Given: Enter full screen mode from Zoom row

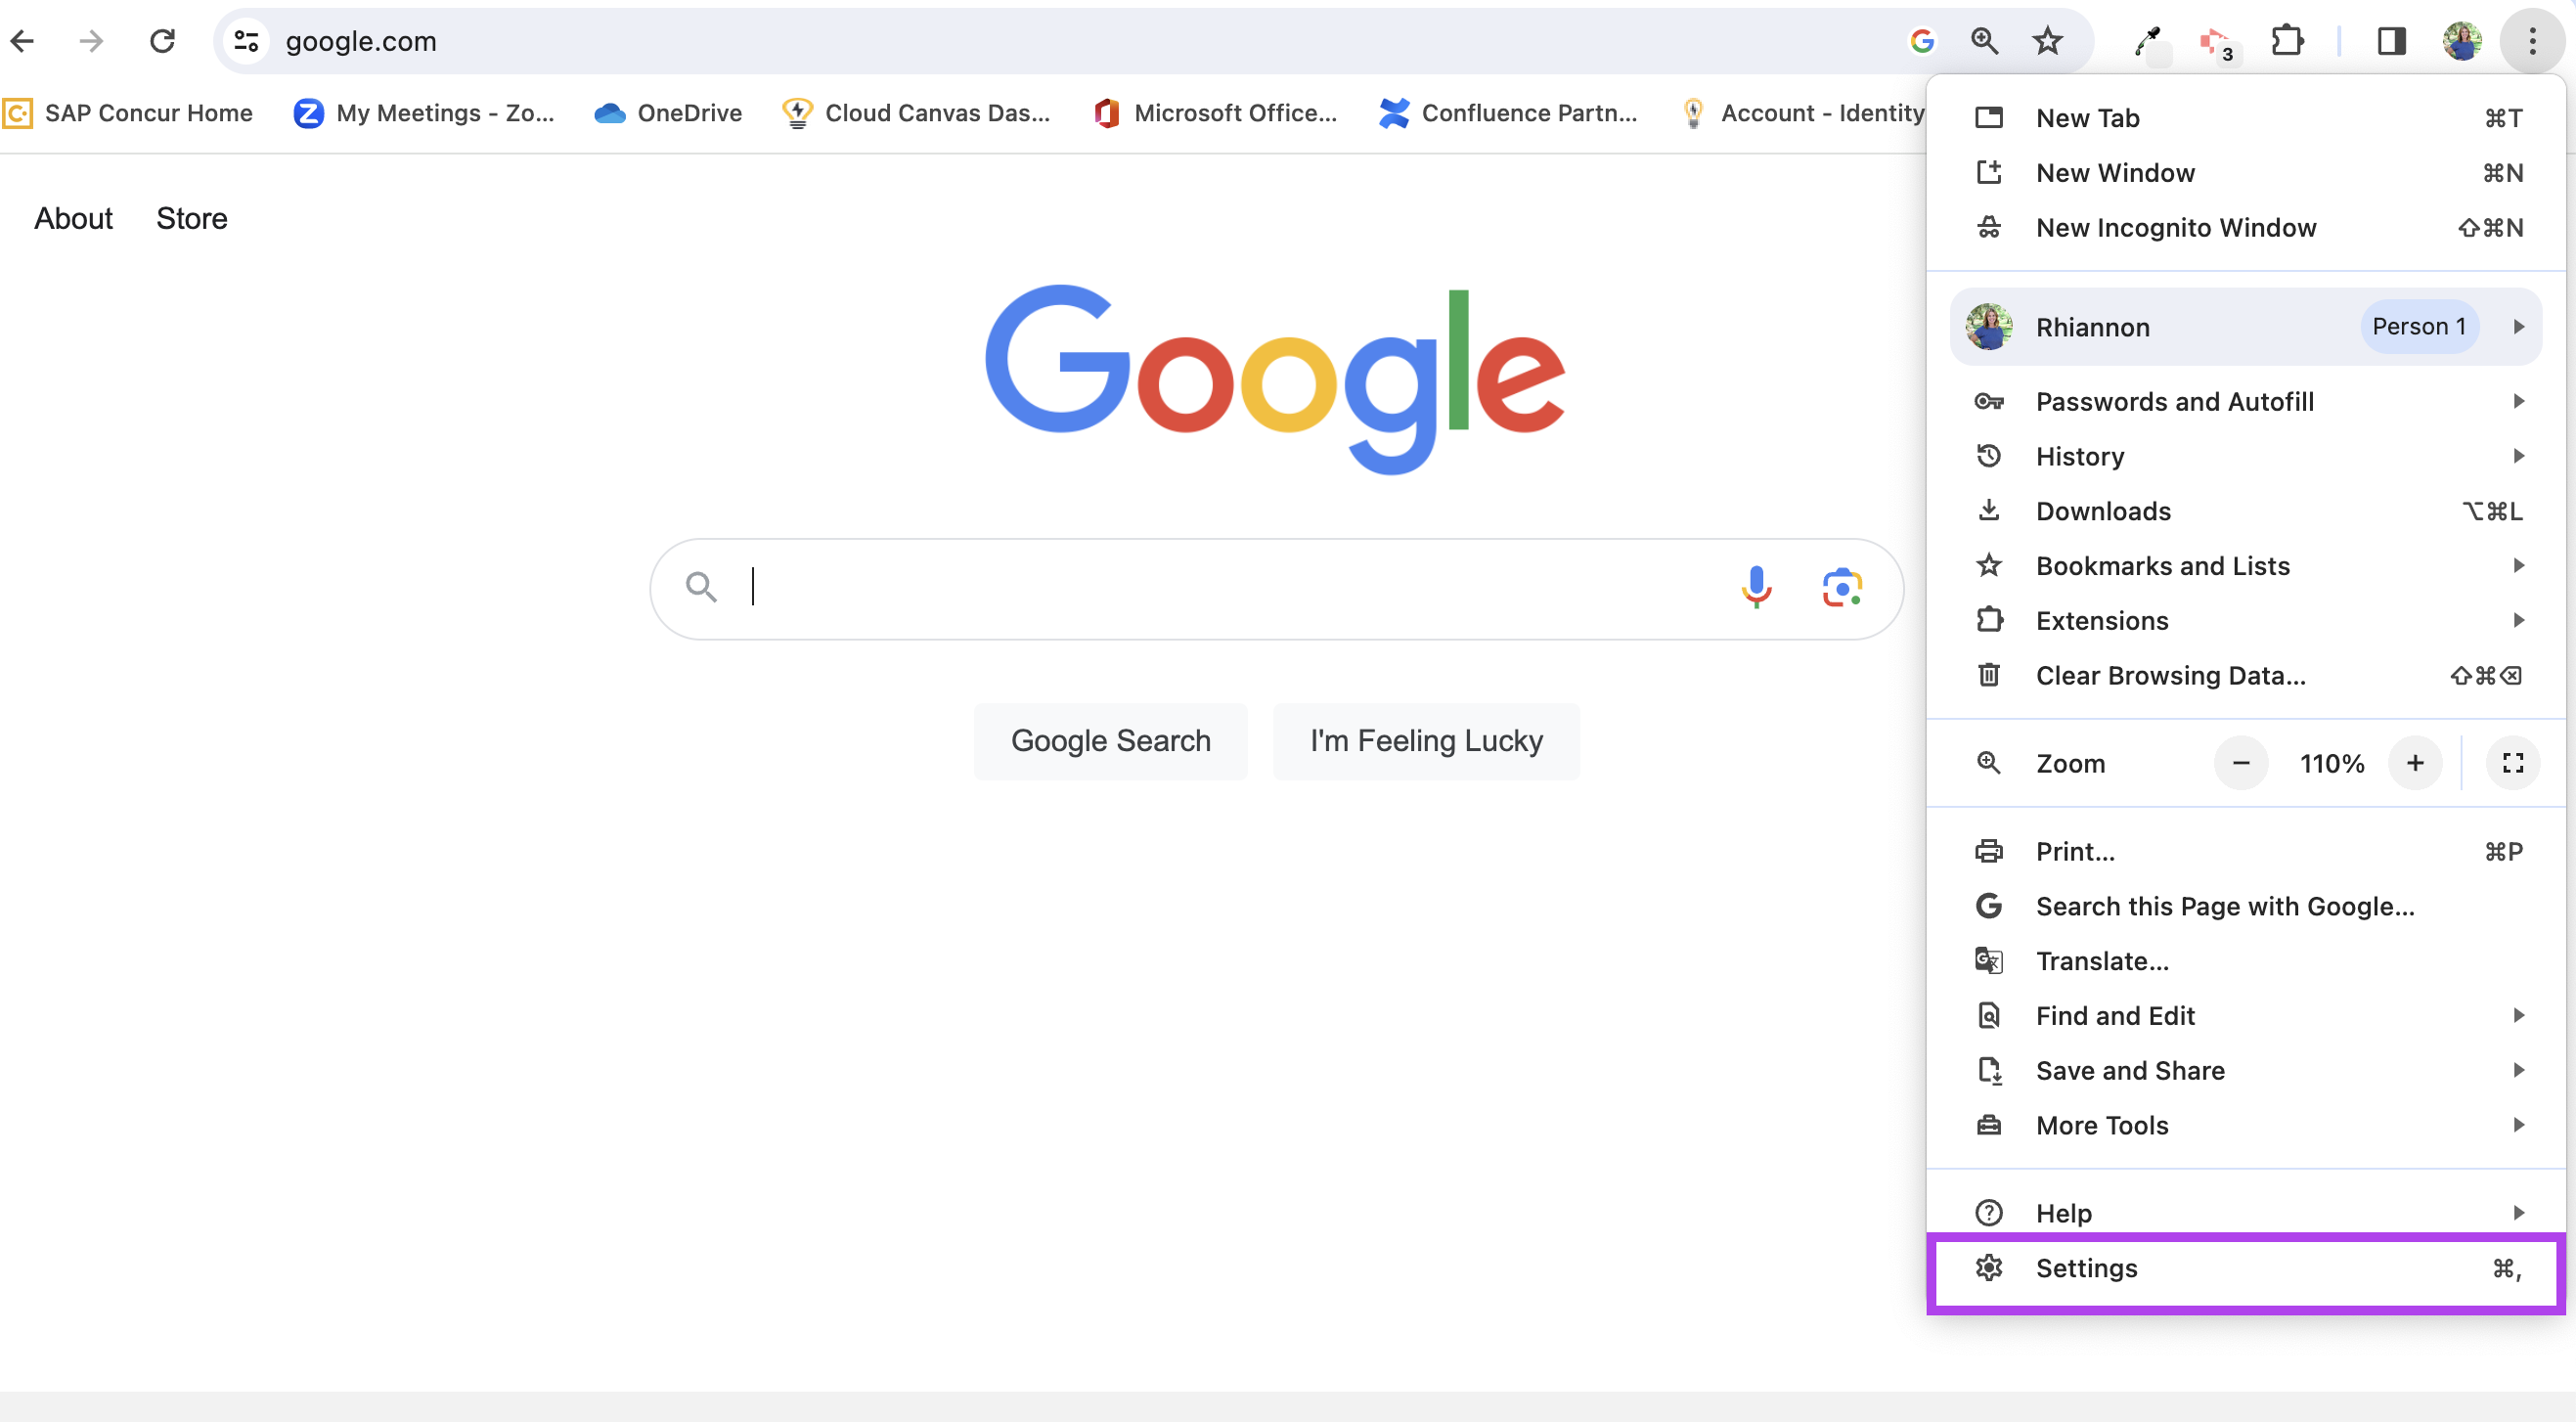Looking at the screenshot, I should click(2512, 764).
